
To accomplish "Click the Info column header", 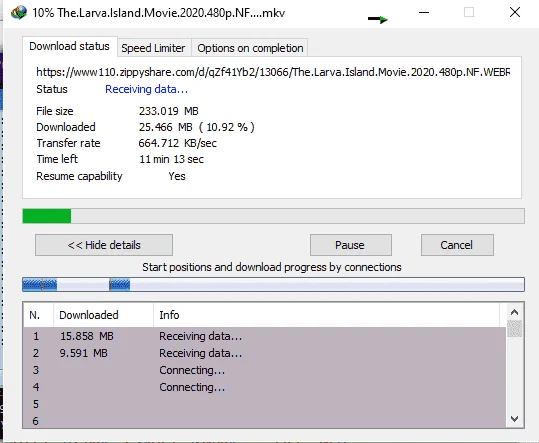I will point(327,315).
